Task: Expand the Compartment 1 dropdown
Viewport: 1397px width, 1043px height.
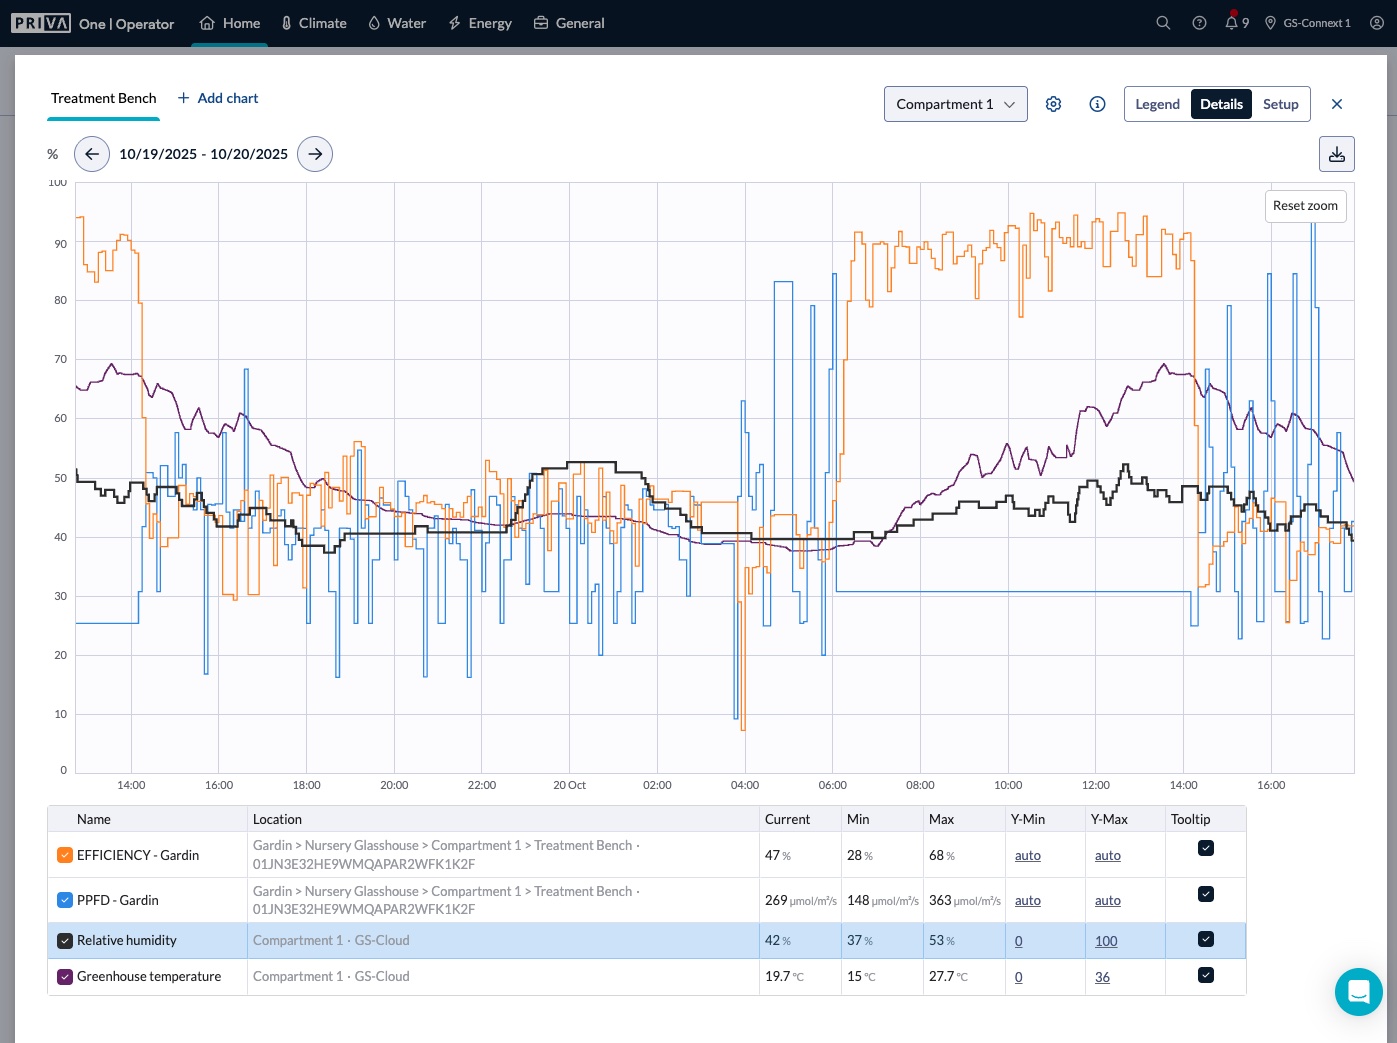Action: [955, 104]
